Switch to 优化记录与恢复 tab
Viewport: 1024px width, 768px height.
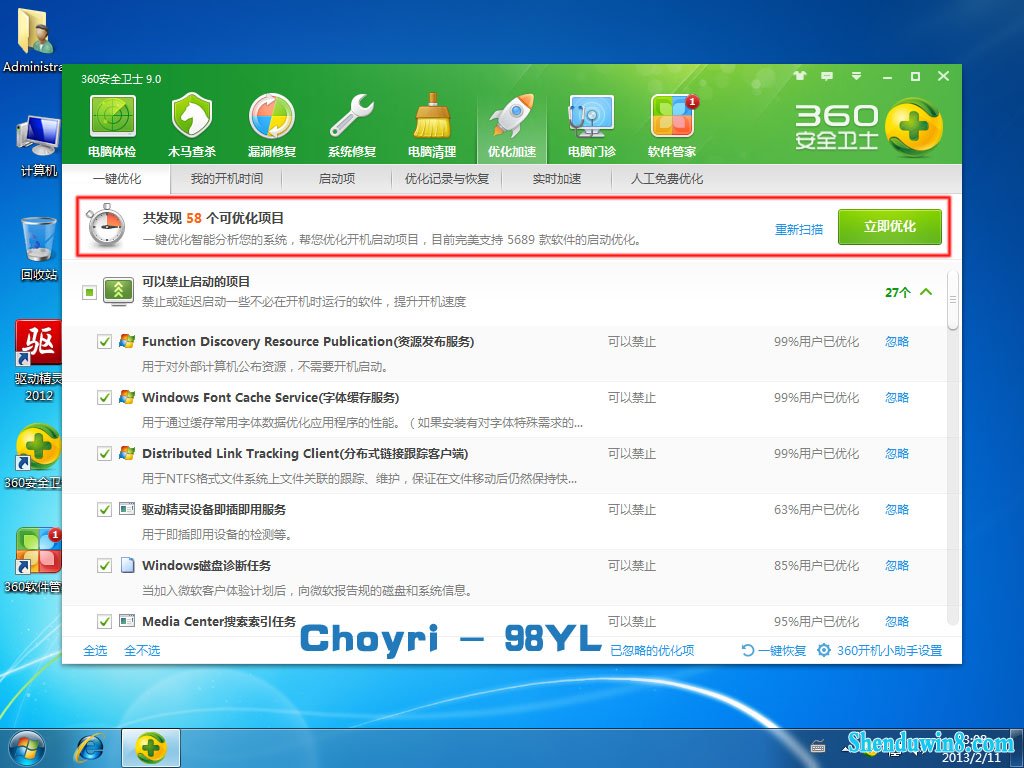click(447, 179)
